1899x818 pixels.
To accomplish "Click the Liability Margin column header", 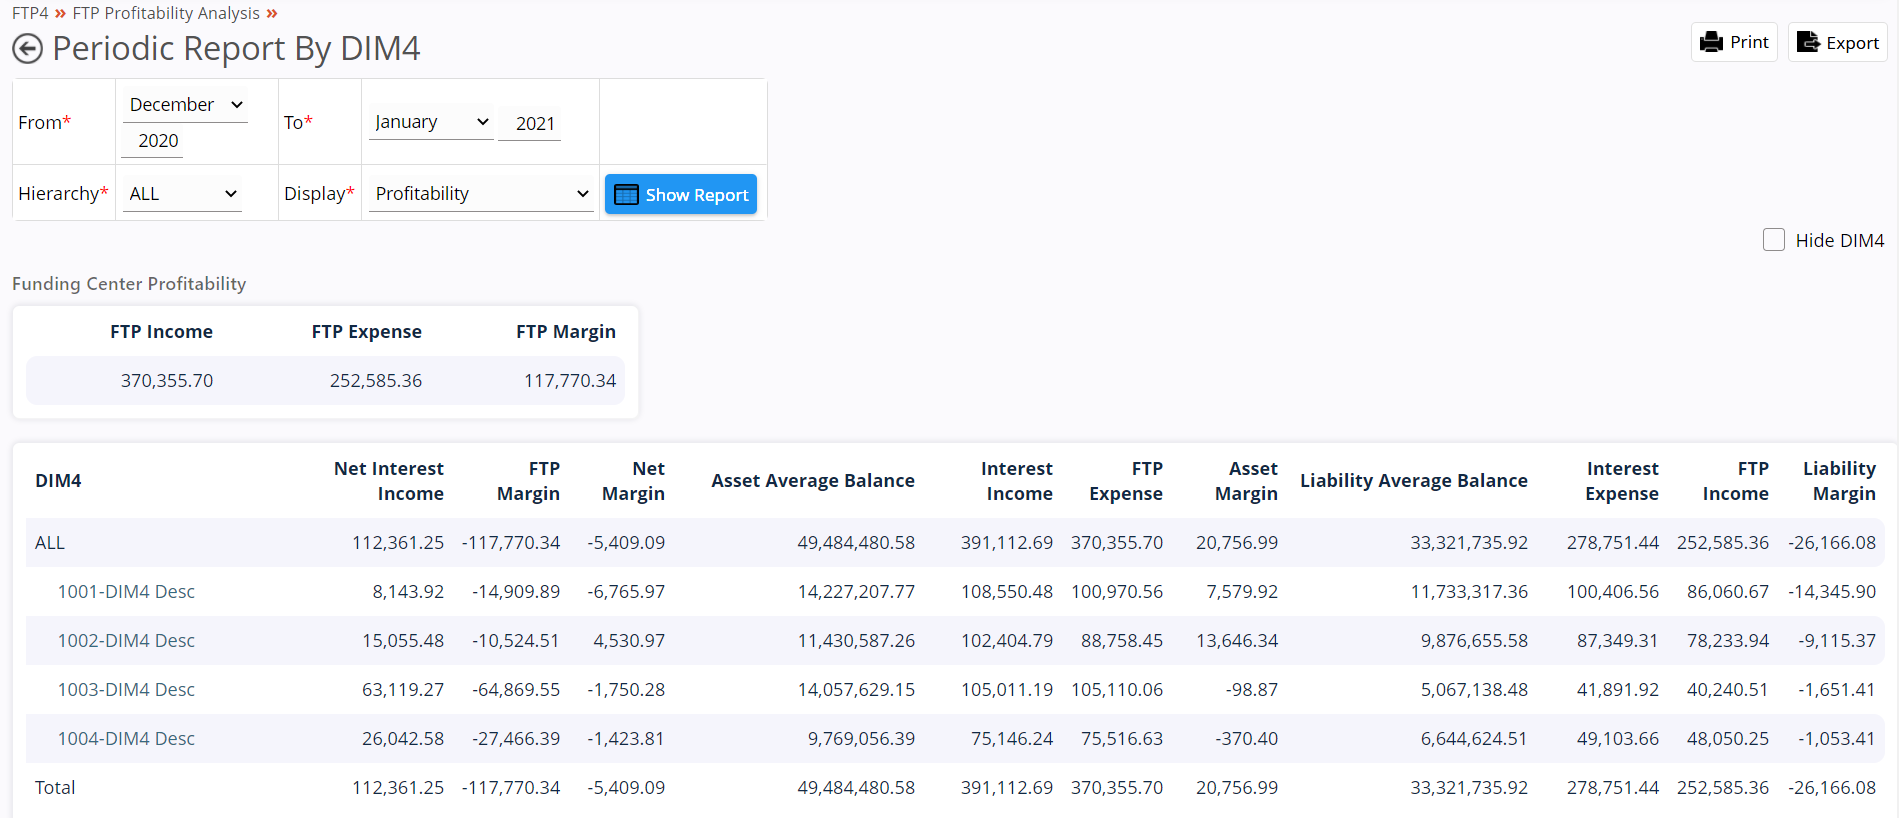I will (1839, 481).
